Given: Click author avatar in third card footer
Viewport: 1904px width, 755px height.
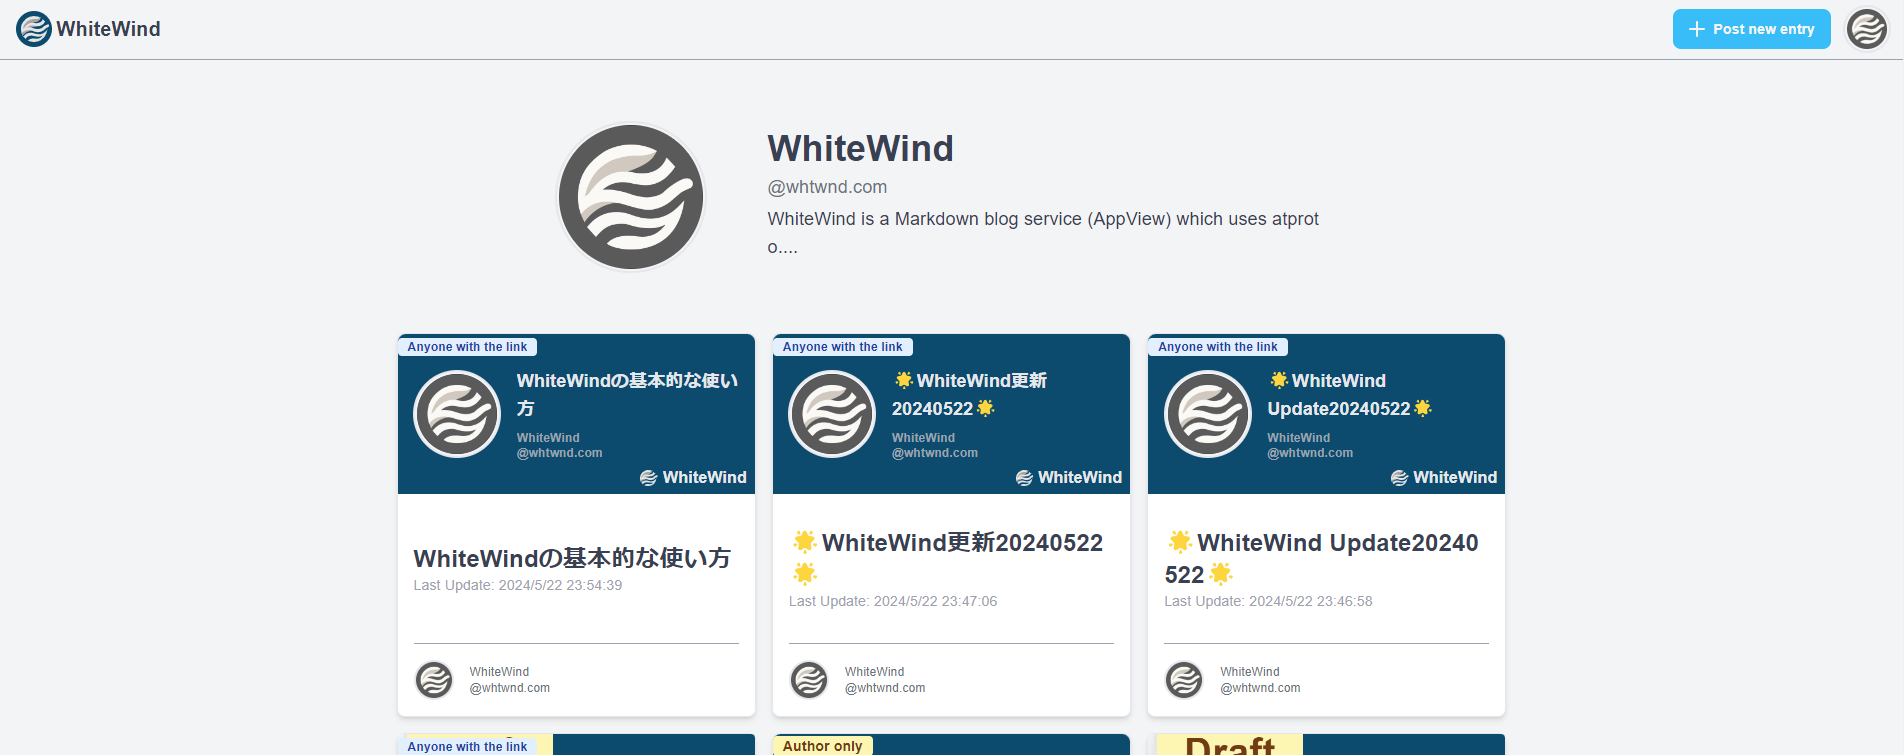Looking at the screenshot, I should [x=1184, y=680].
